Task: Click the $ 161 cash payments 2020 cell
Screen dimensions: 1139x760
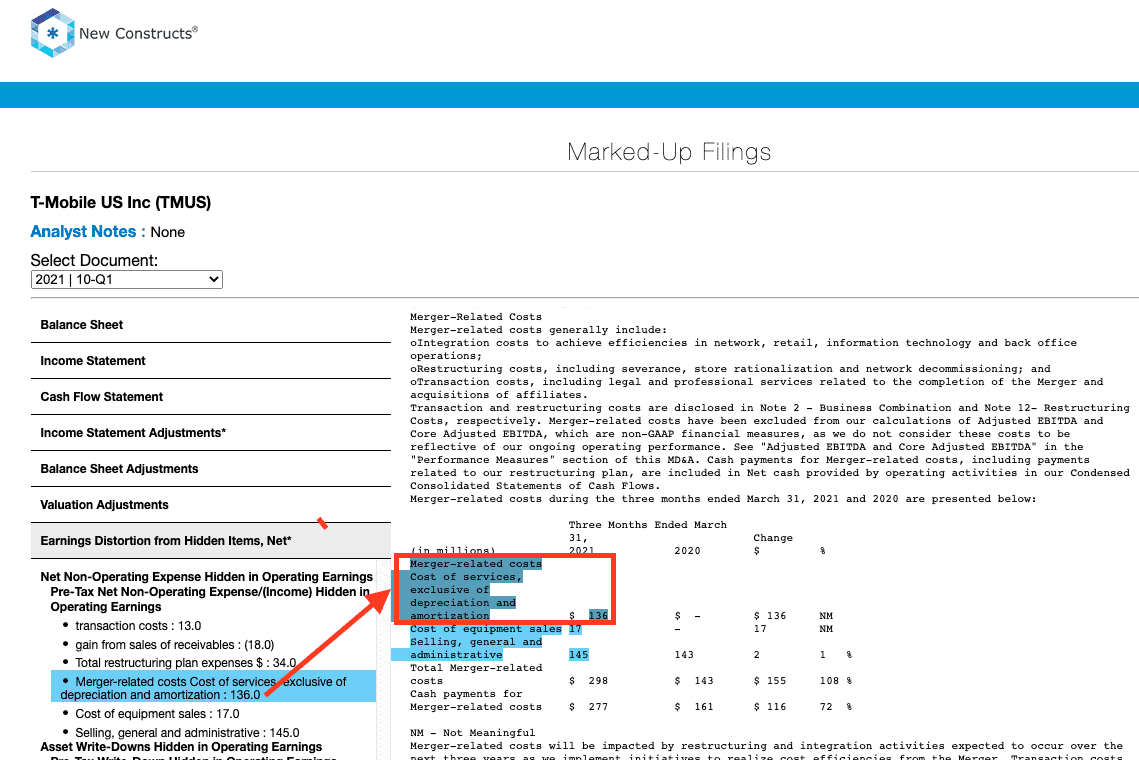Action: [694, 707]
